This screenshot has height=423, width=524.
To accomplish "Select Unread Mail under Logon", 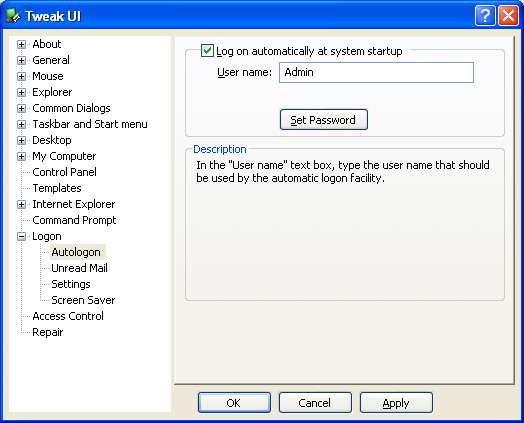I will pos(79,268).
